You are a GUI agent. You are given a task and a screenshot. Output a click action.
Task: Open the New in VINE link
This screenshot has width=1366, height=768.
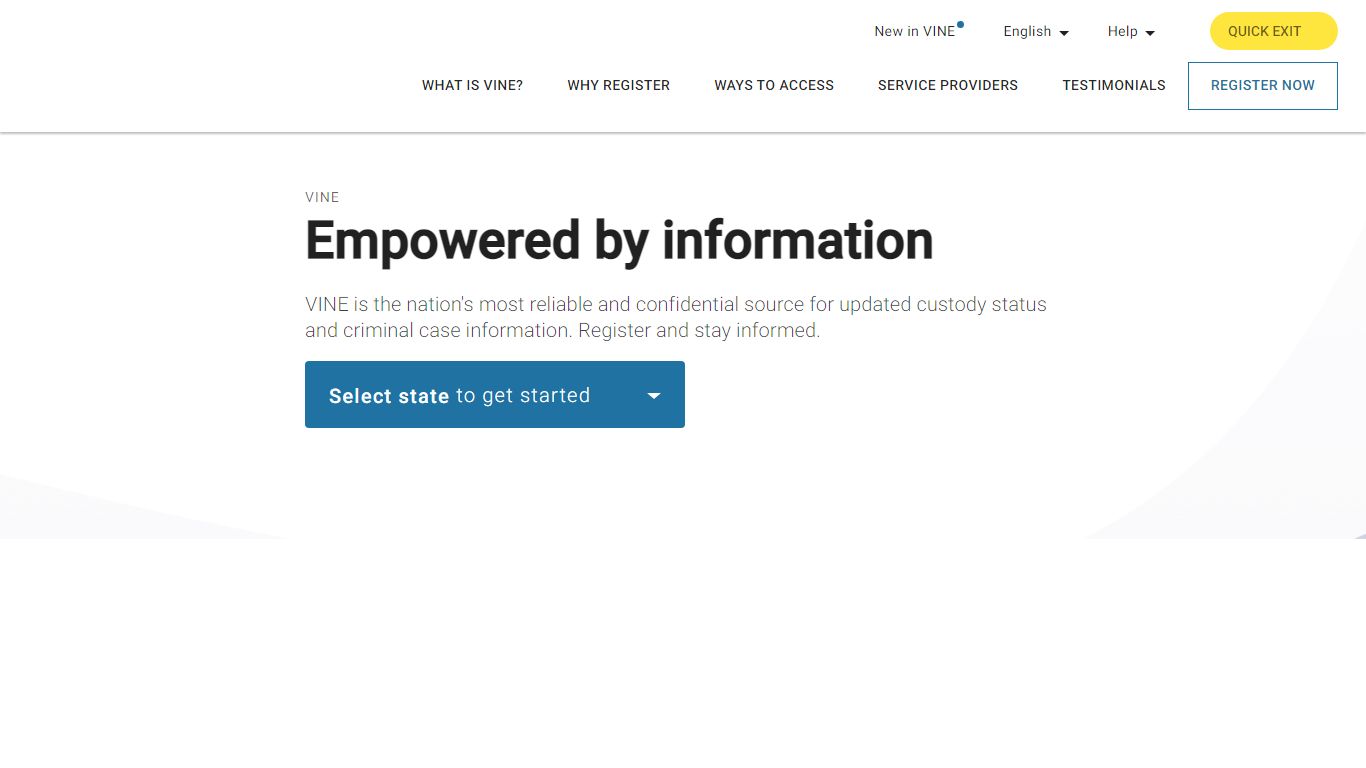point(914,31)
